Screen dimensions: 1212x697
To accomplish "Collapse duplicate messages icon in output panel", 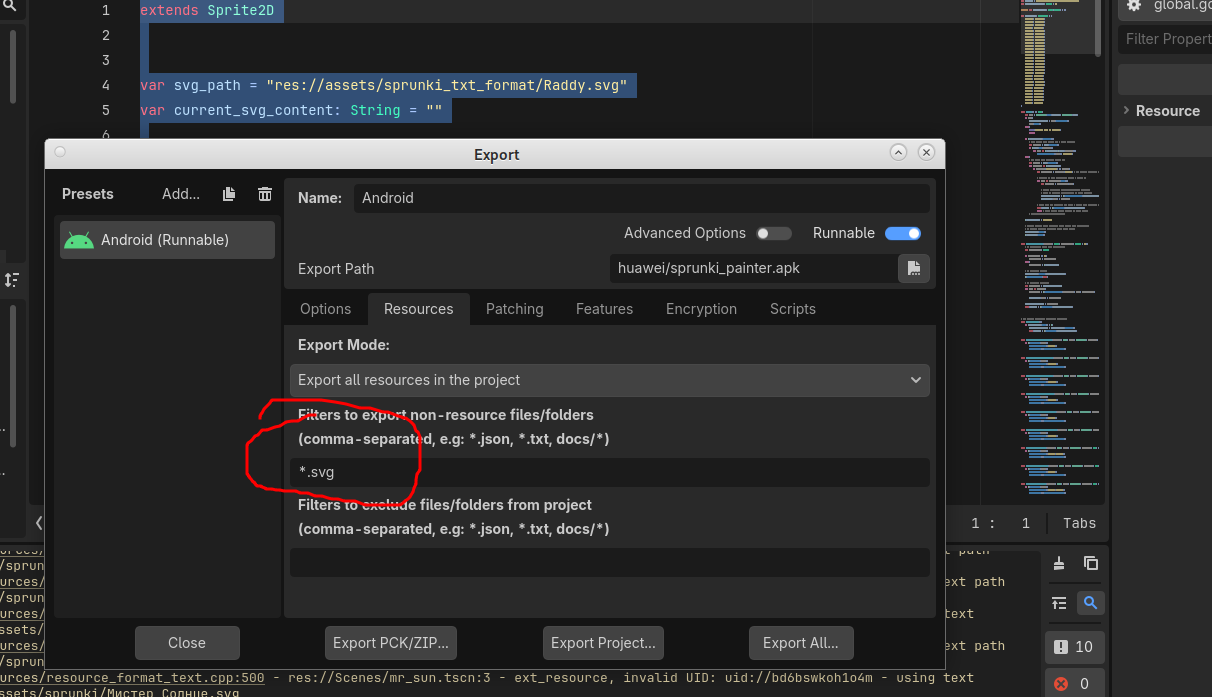I will [x=1059, y=602].
